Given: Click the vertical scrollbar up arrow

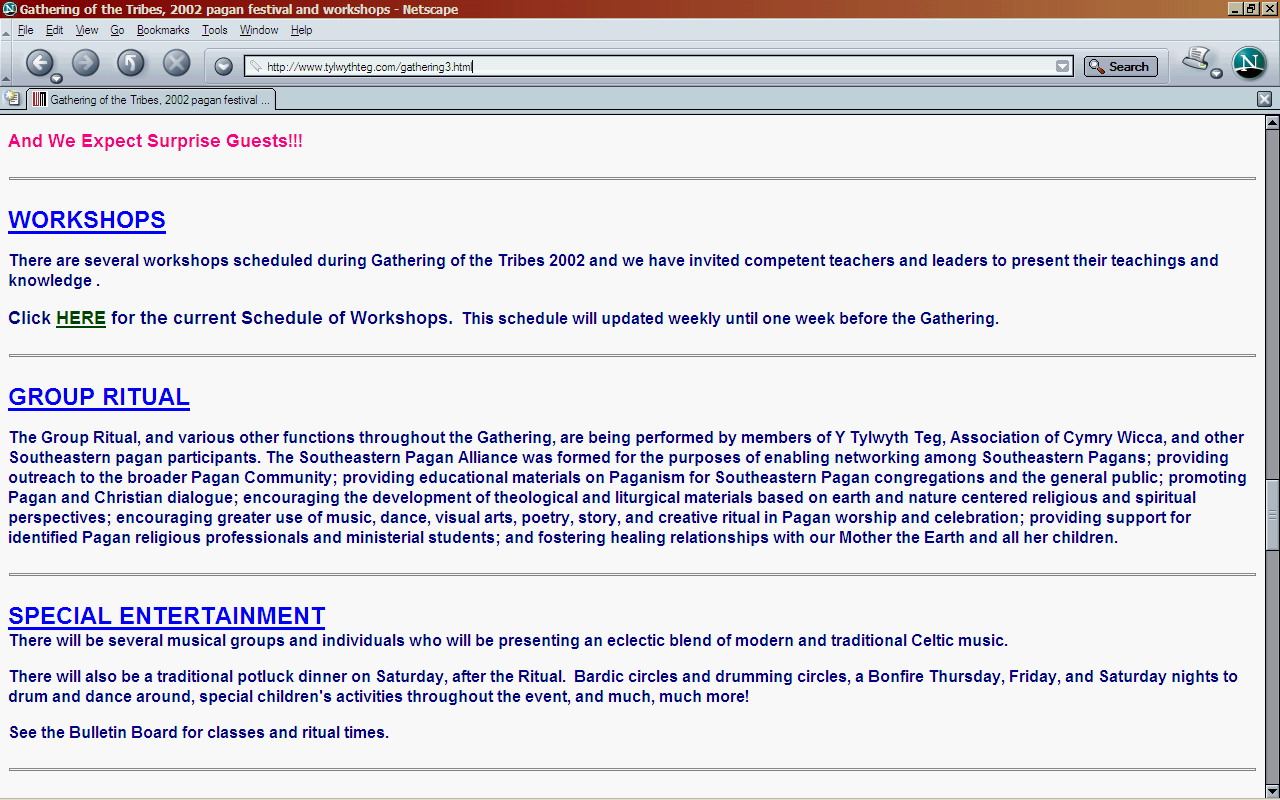Looking at the screenshot, I should 1272,123.
